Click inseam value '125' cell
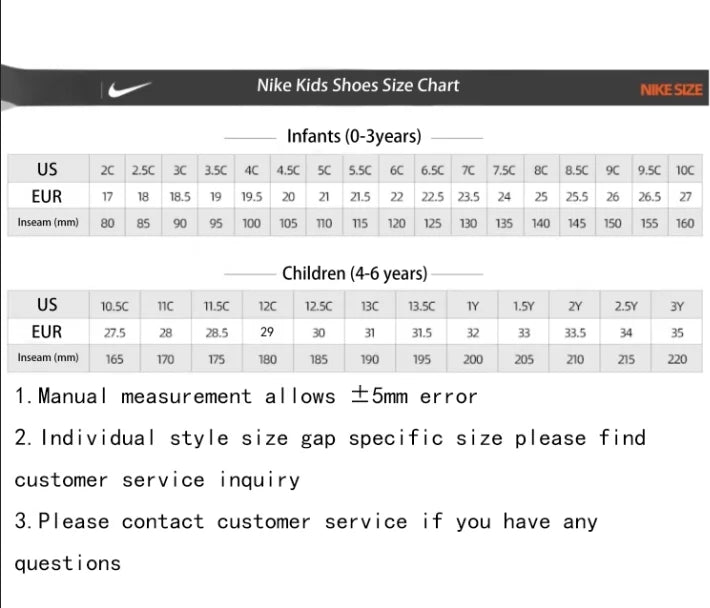The width and height of the screenshot is (710, 608). coord(432,223)
